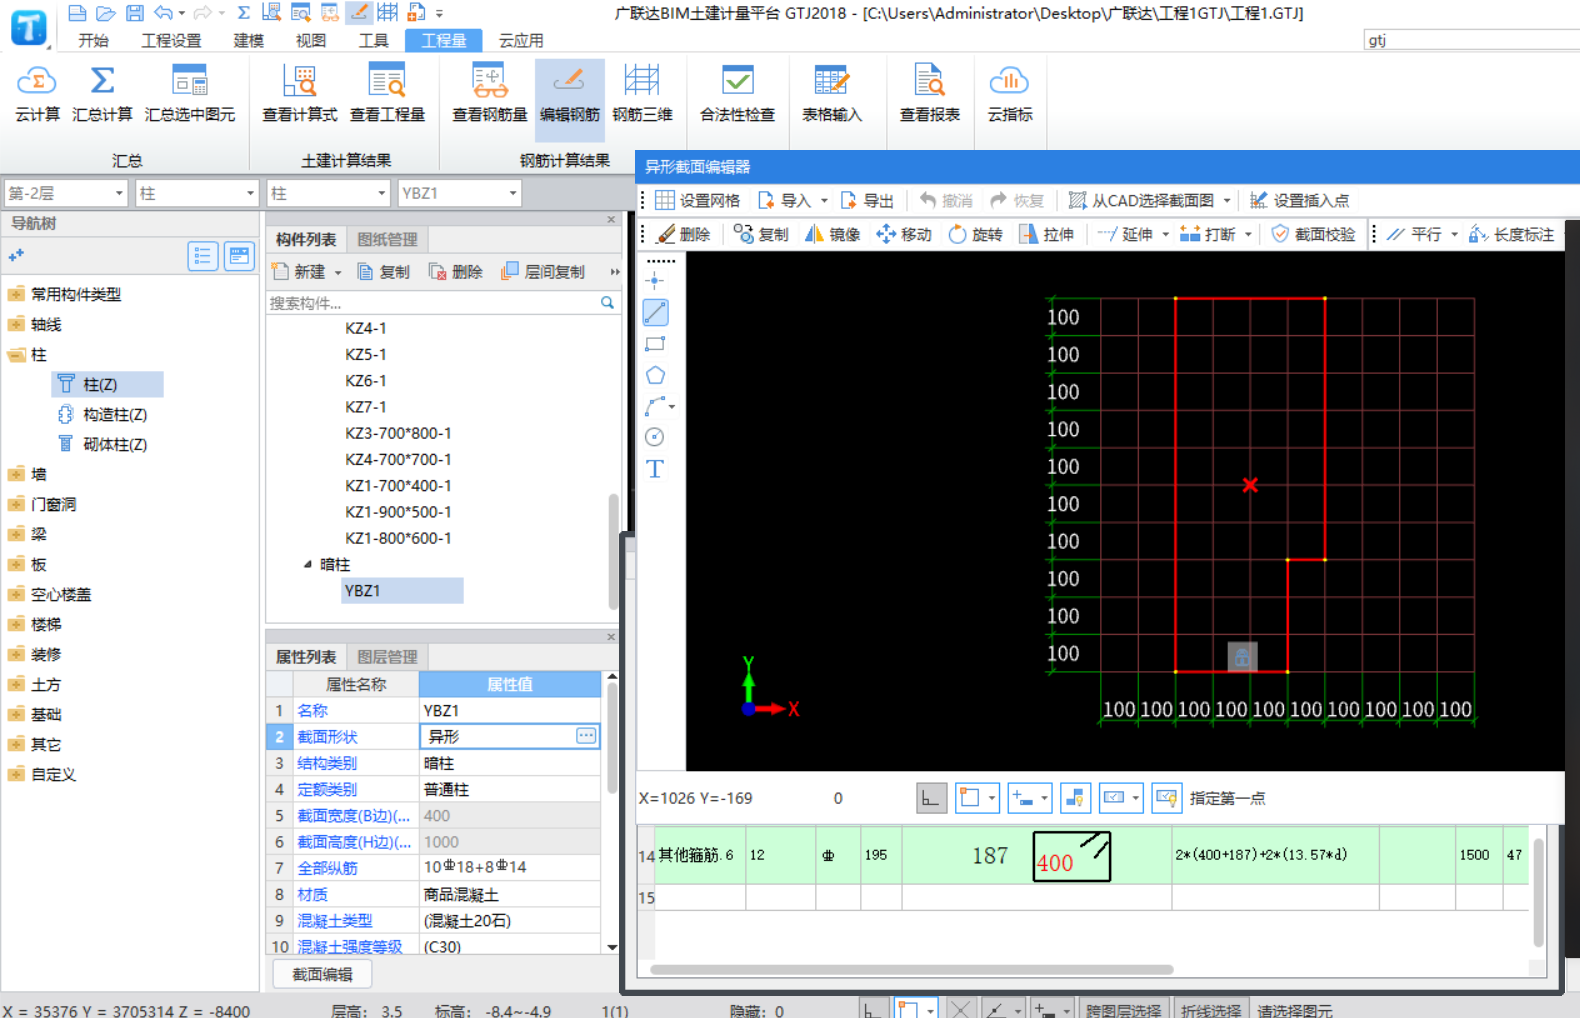Switch to 图纸管理 tab
This screenshot has height=1018, width=1580.
pyautogui.click(x=387, y=240)
